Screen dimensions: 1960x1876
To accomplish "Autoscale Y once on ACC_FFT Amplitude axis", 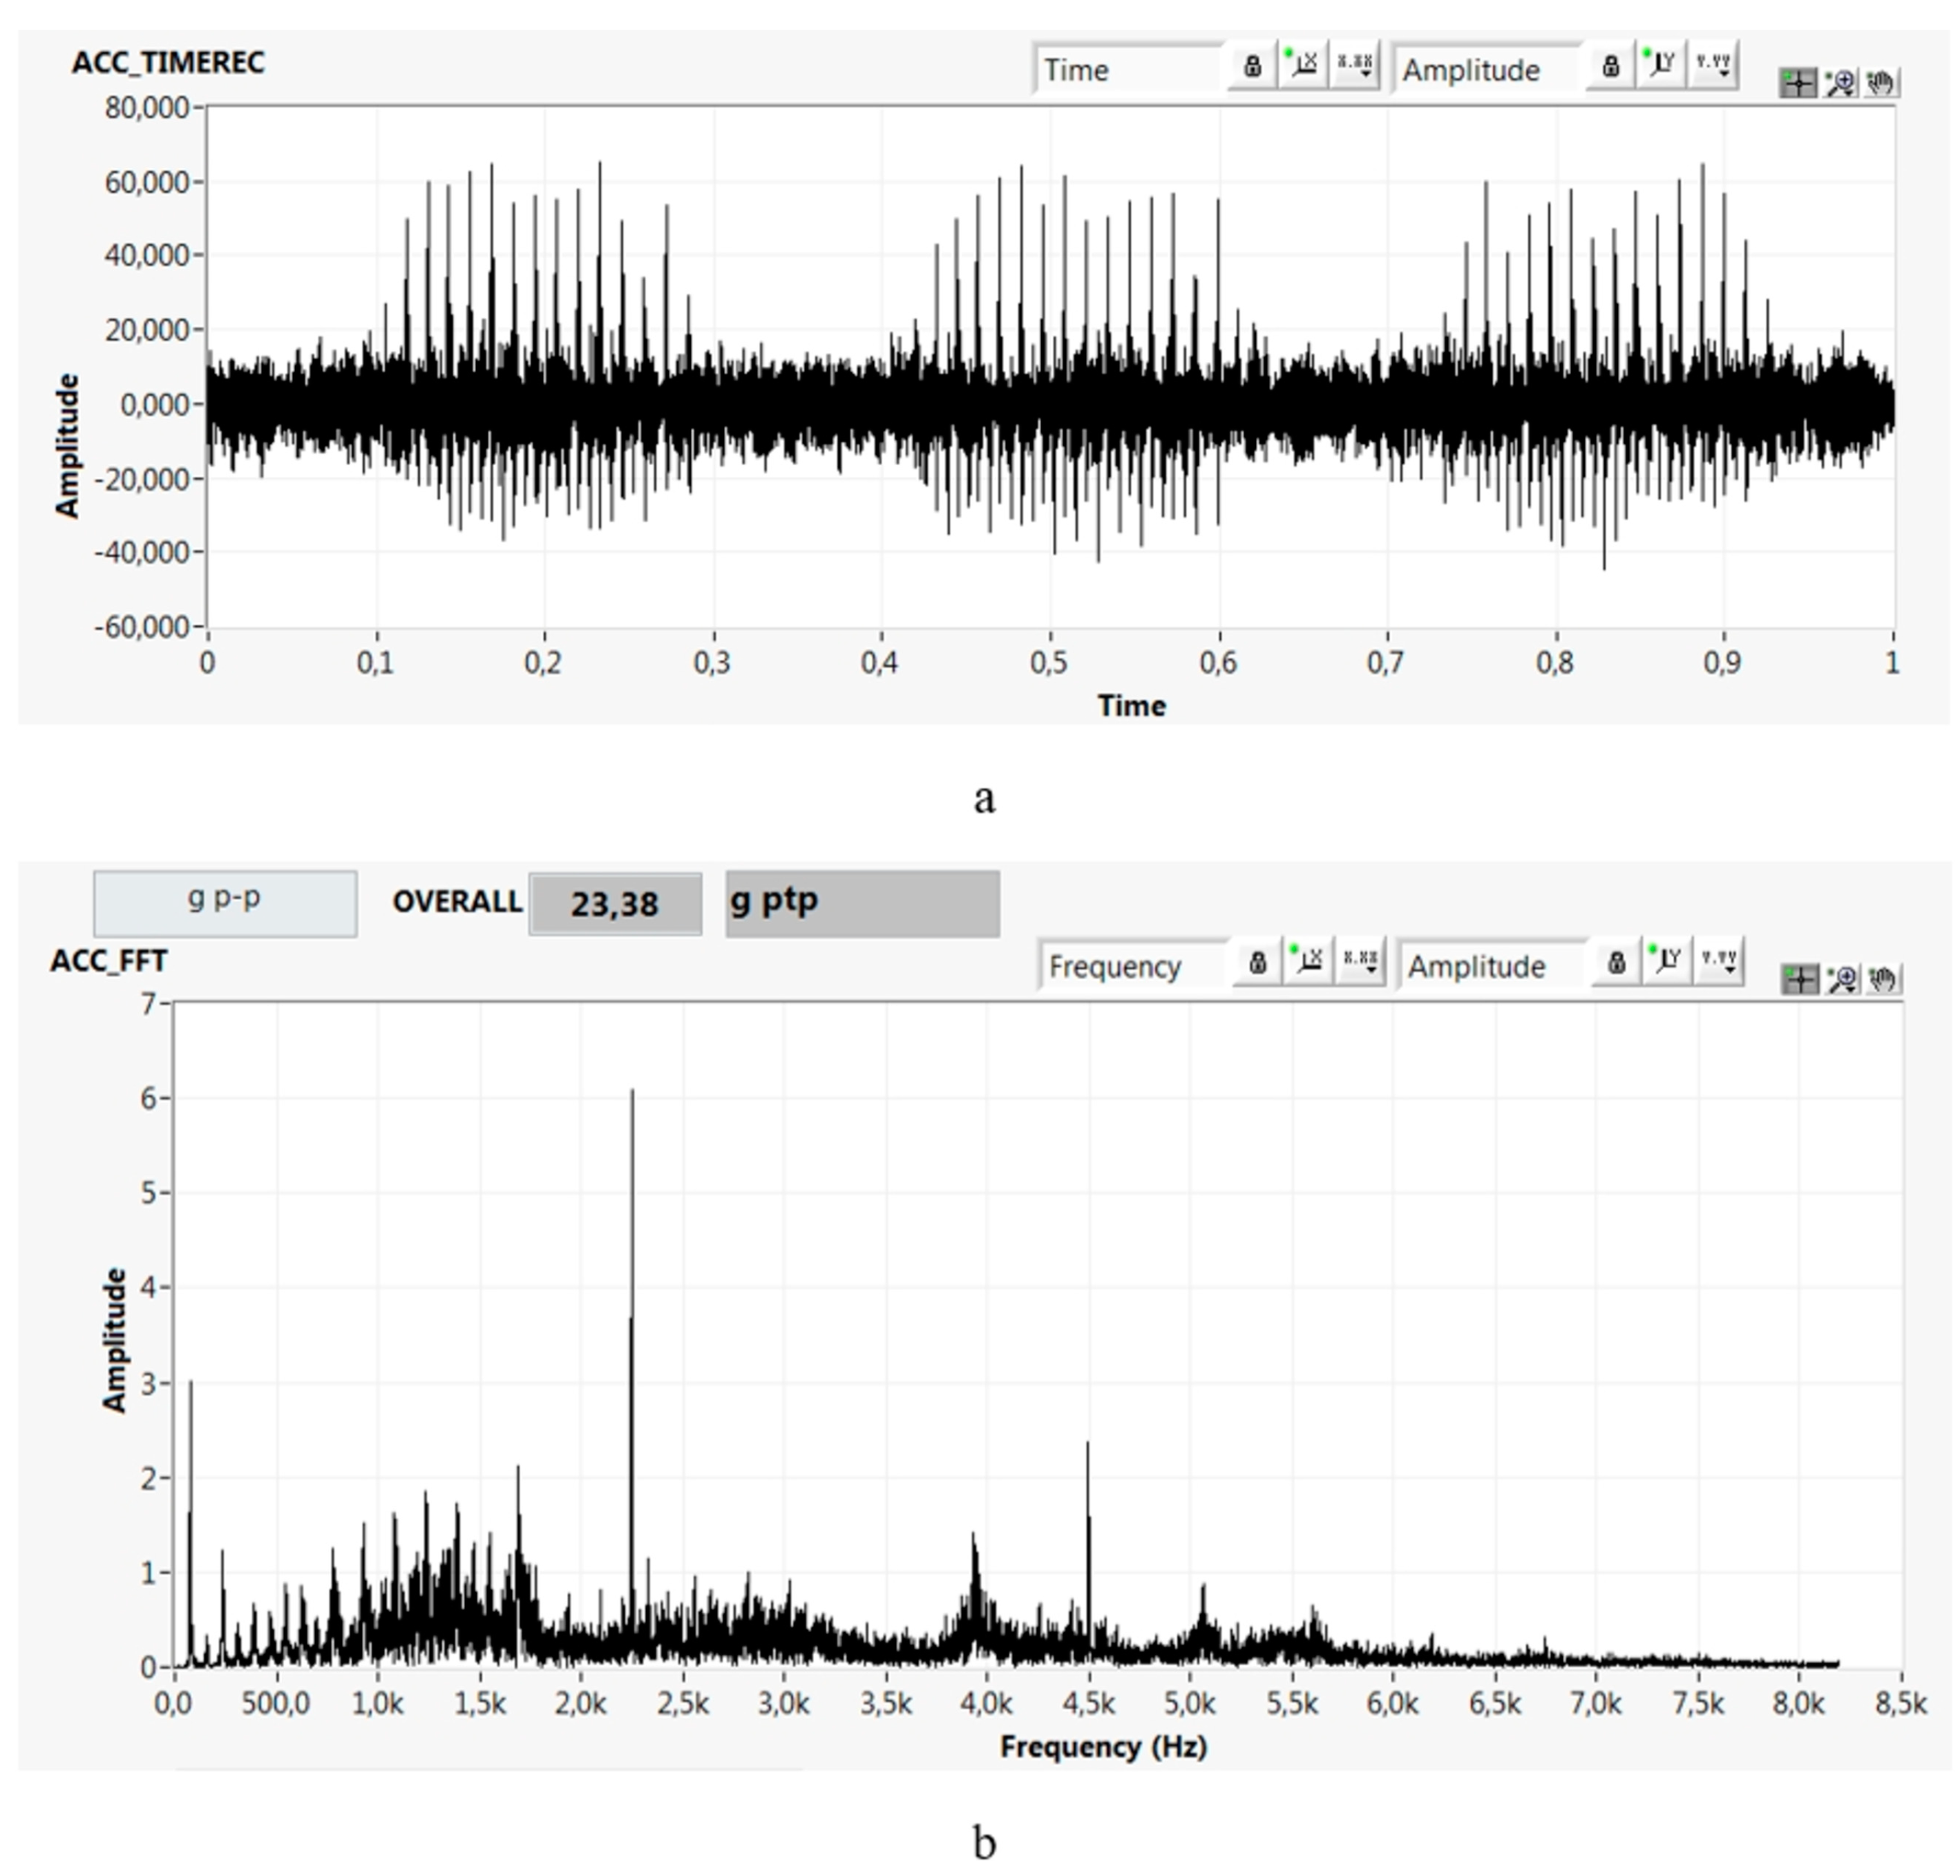I will pos(1667,962).
